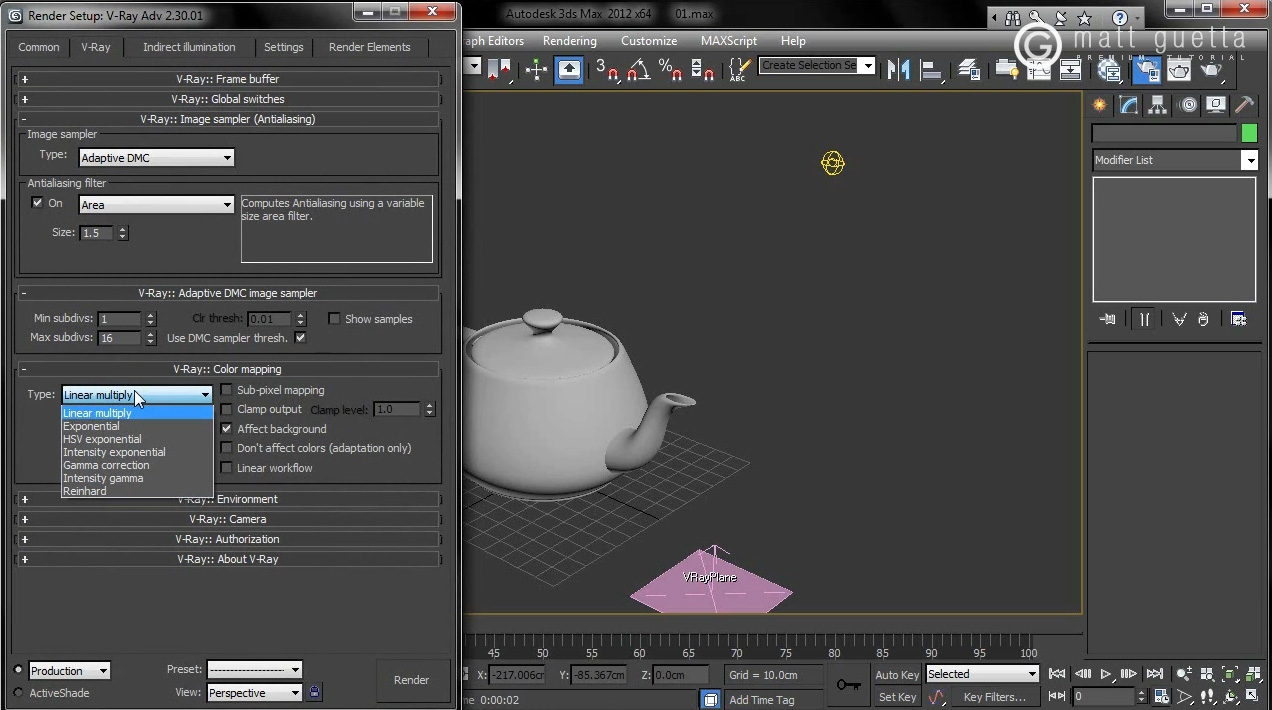
Task: Toggle Angle Snap in the toolbar
Action: [639, 69]
